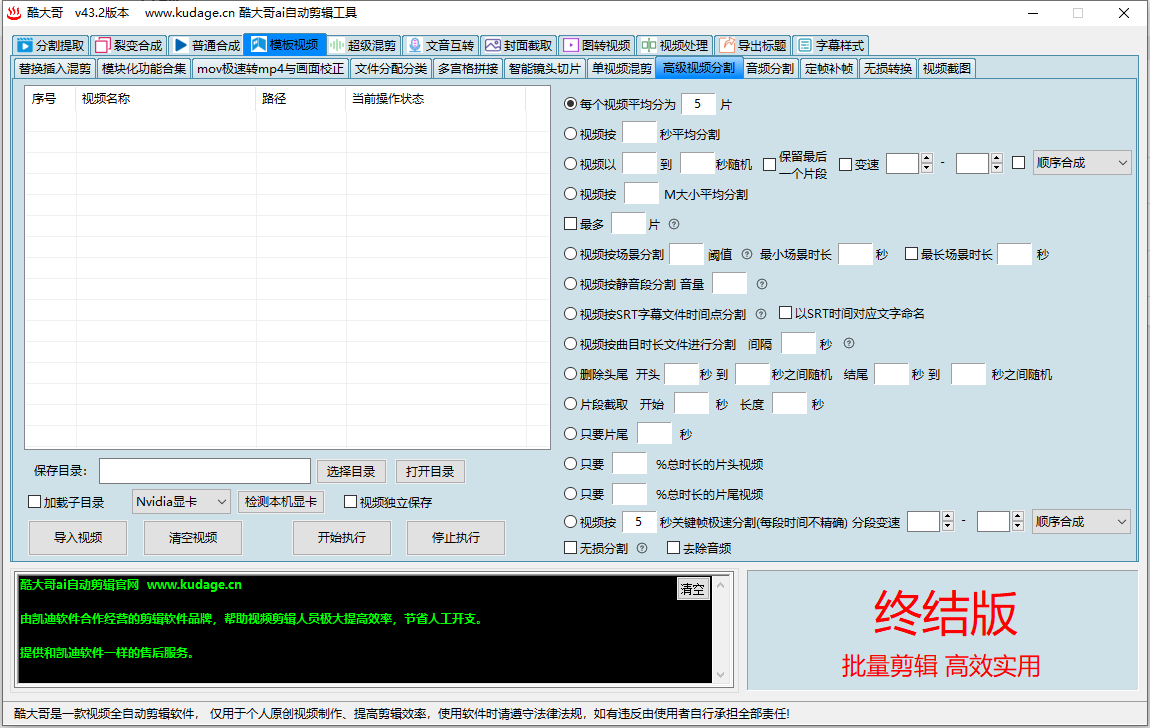Screen dimensions: 1150x728
Task: Click the 检测本机显卡 button
Action: (x=281, y=501)
